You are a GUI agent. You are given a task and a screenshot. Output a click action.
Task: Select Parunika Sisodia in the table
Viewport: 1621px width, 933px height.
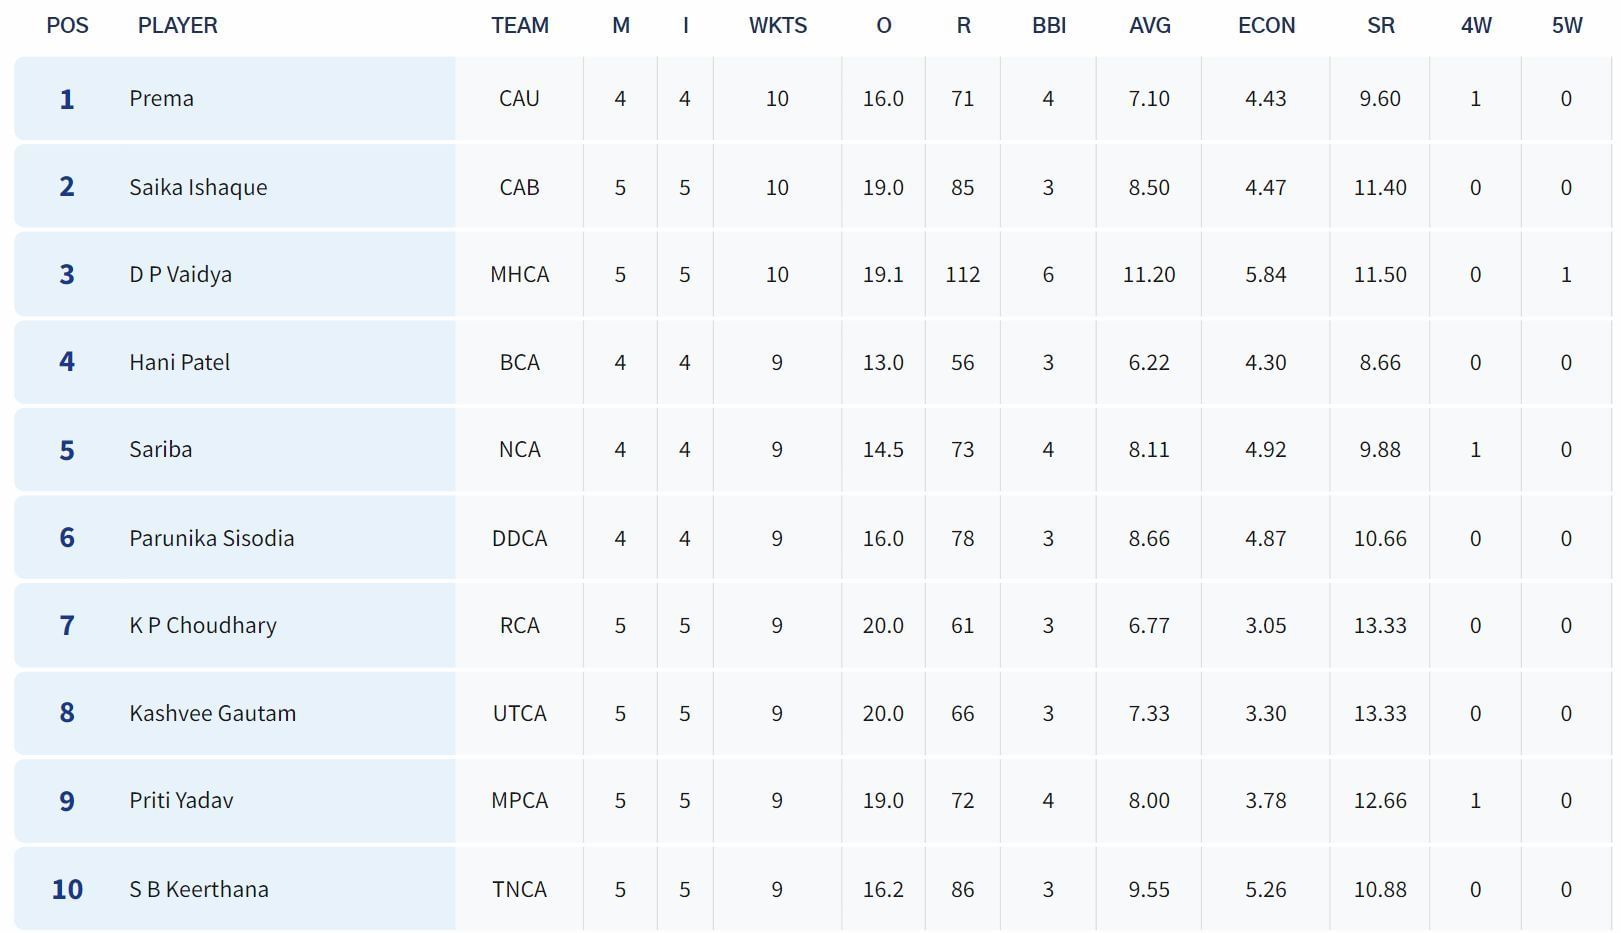[211, 538]
